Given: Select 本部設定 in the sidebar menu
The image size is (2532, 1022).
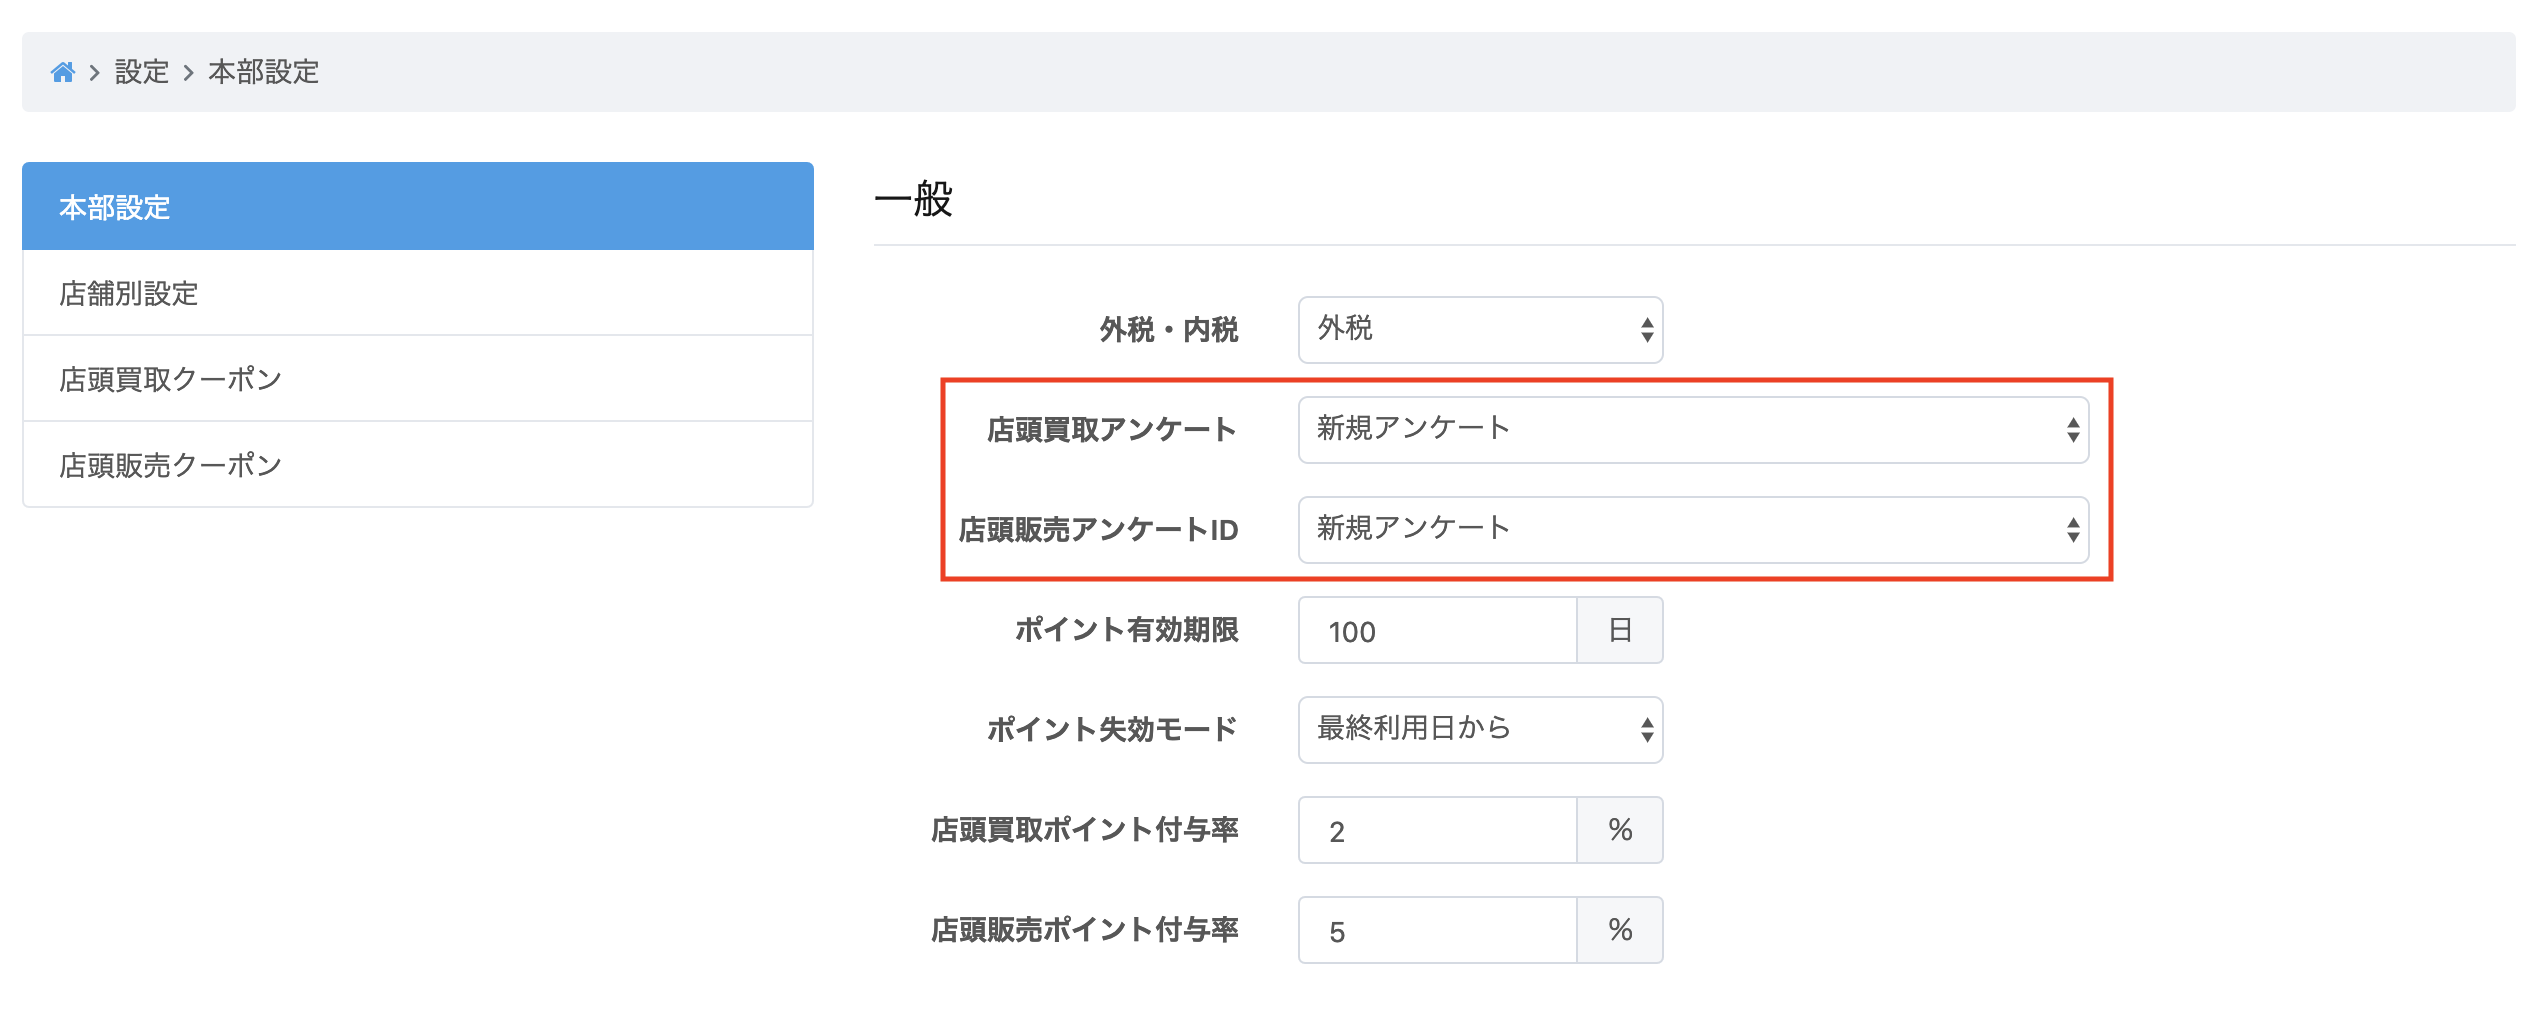Looking at the screenshot, I should click(418, 206).
